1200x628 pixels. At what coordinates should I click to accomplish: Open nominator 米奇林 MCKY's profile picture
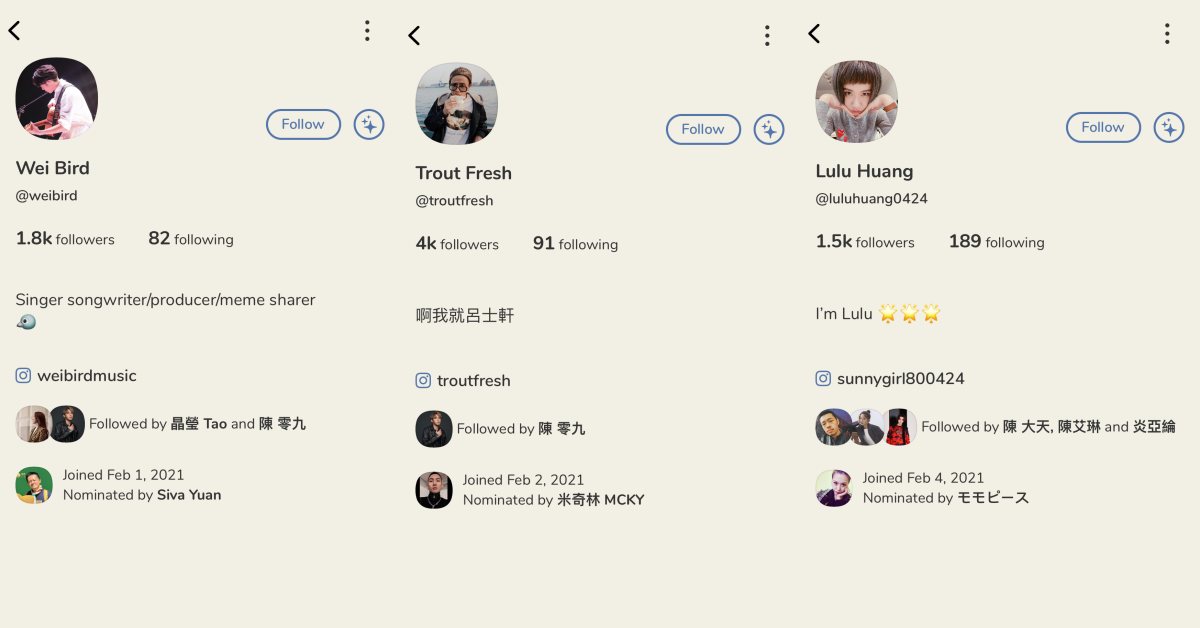click(434, 490)
